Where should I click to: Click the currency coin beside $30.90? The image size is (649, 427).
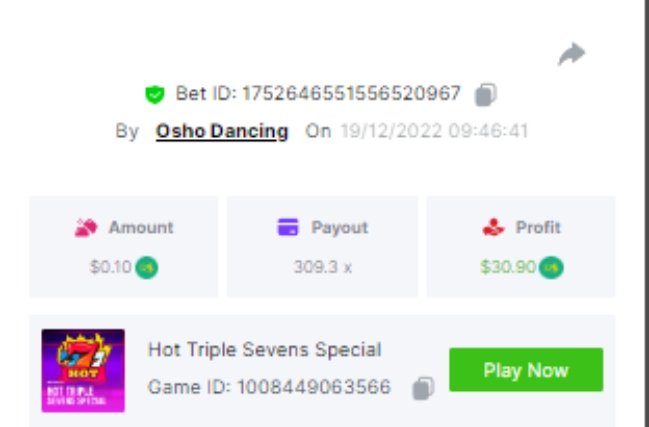tap(552, 268)
